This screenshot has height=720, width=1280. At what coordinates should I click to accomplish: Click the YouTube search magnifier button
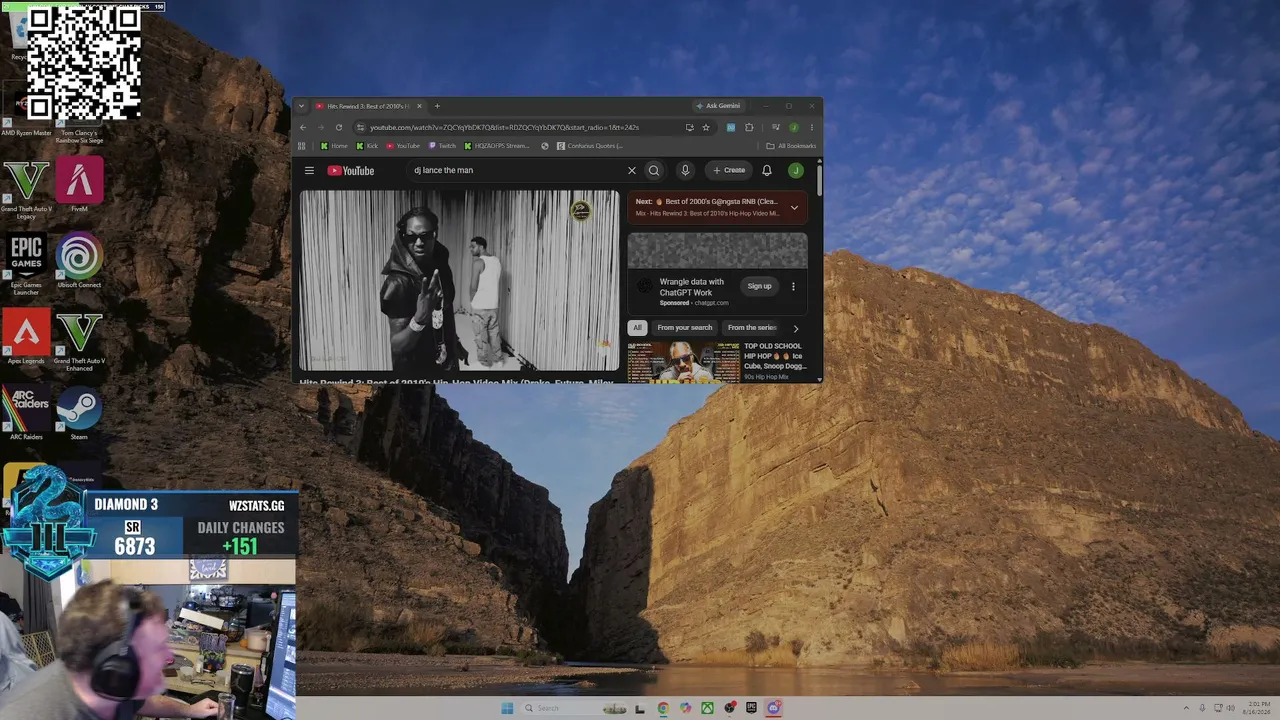click(x=654, y=171)
